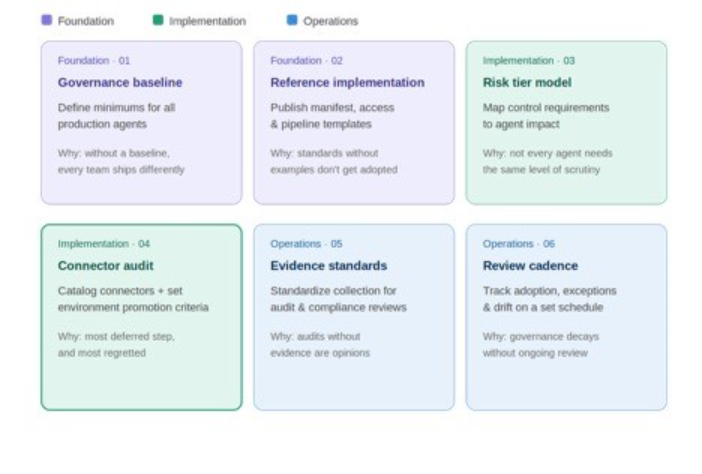
Task: Open the Review cadence card title
Action: (530, 265)
